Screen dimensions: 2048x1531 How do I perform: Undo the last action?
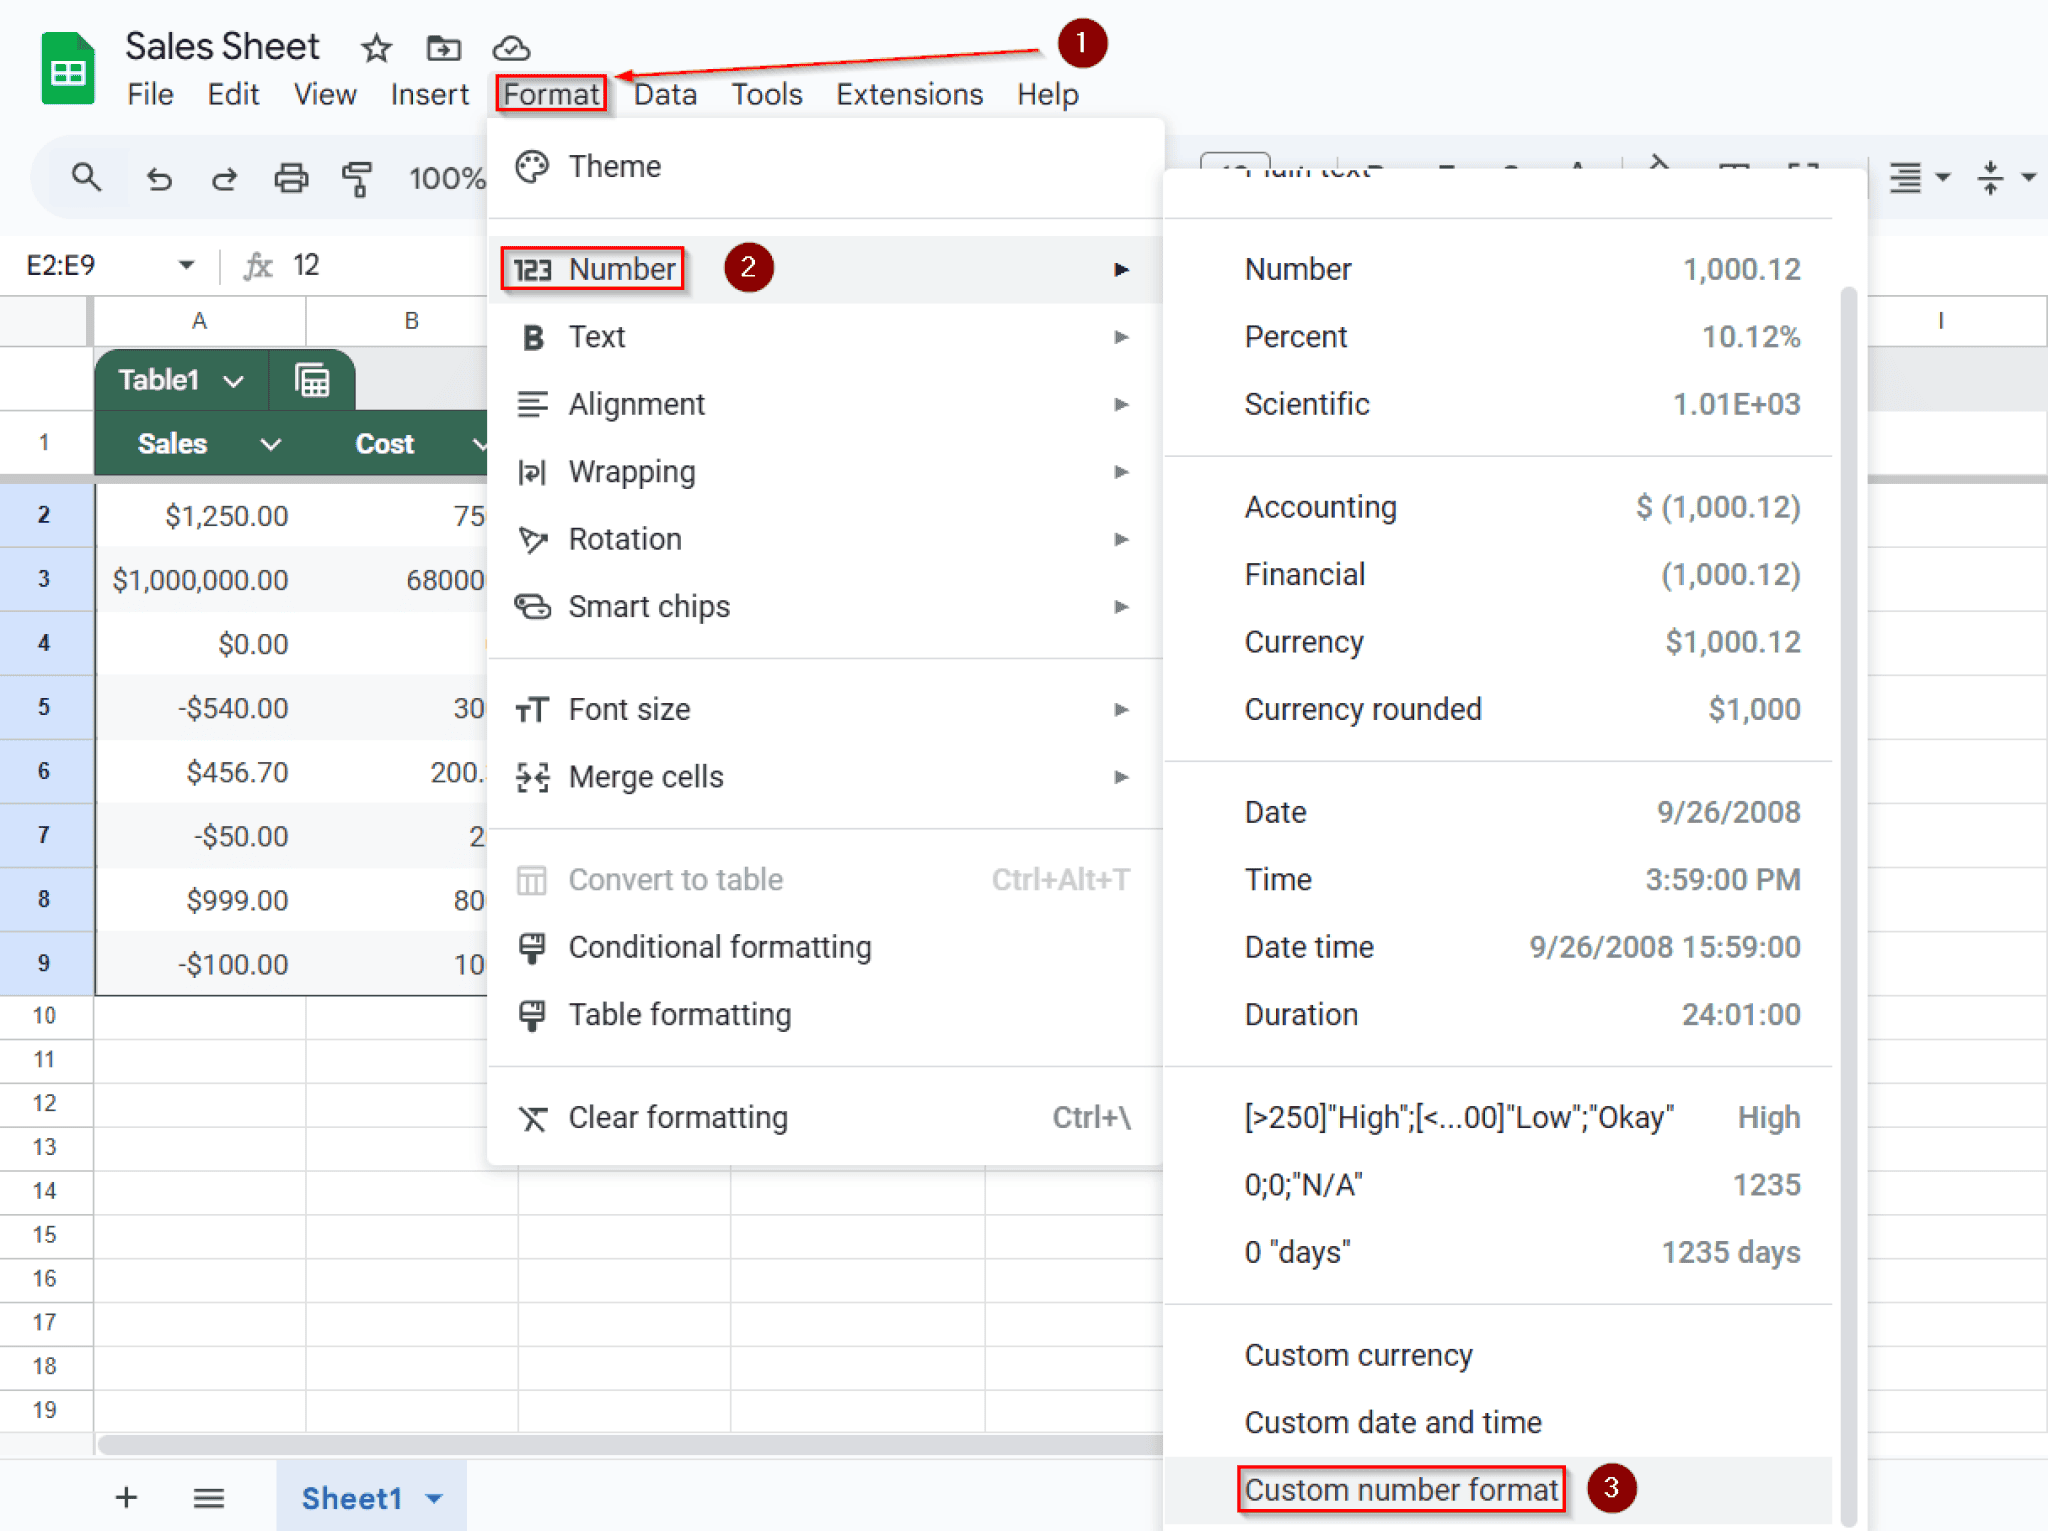[x=160, y=177]
